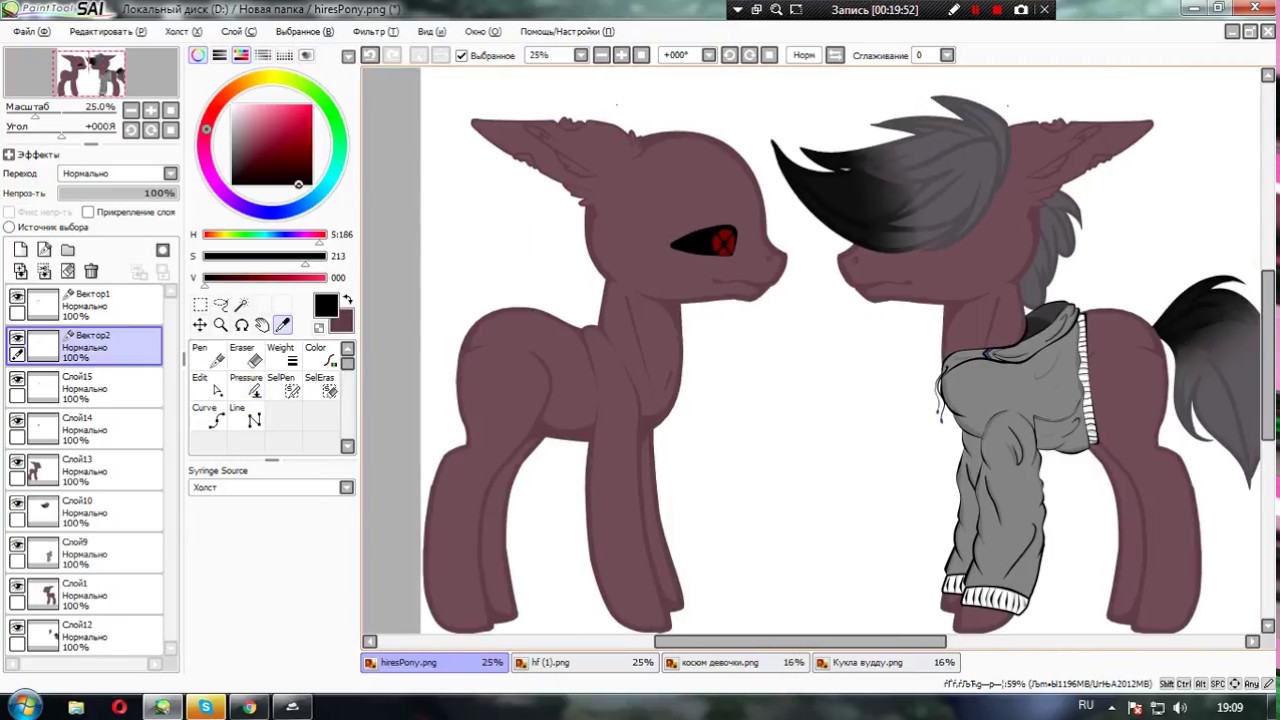The height and width of the screenshot is (720, 1280).
Task: Select the rectangular selection tool
Action: point(200,305)
